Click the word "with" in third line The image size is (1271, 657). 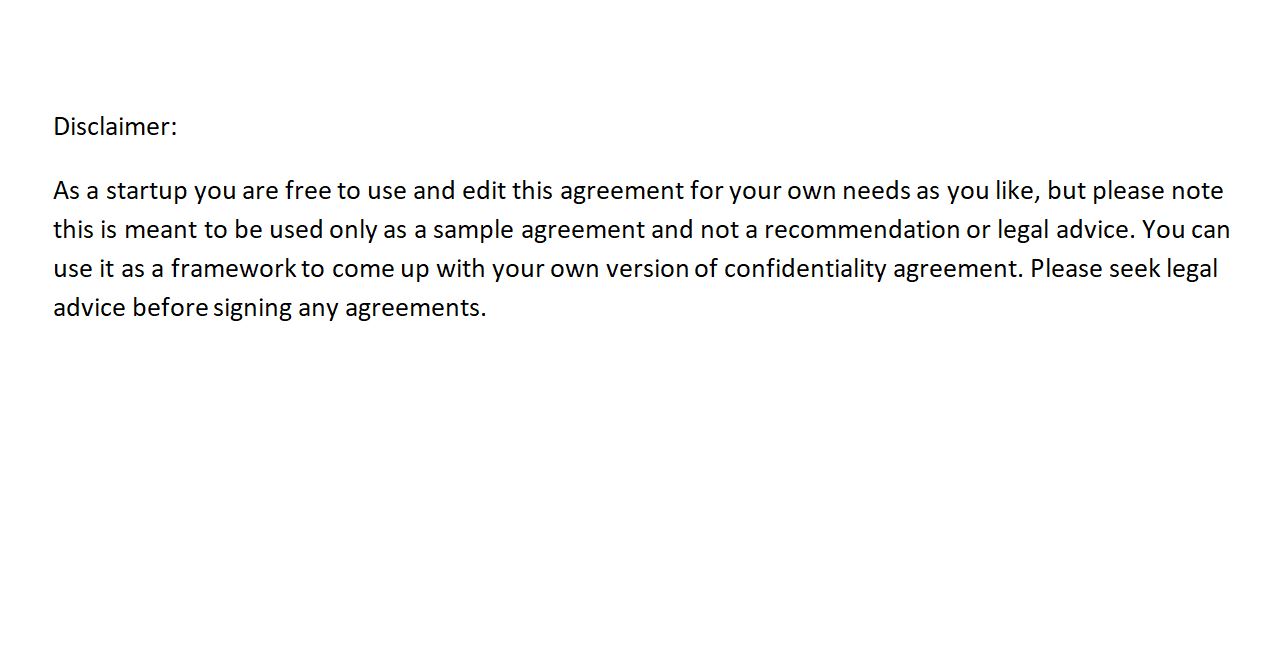pyautogui.click(x=460, y=268)
